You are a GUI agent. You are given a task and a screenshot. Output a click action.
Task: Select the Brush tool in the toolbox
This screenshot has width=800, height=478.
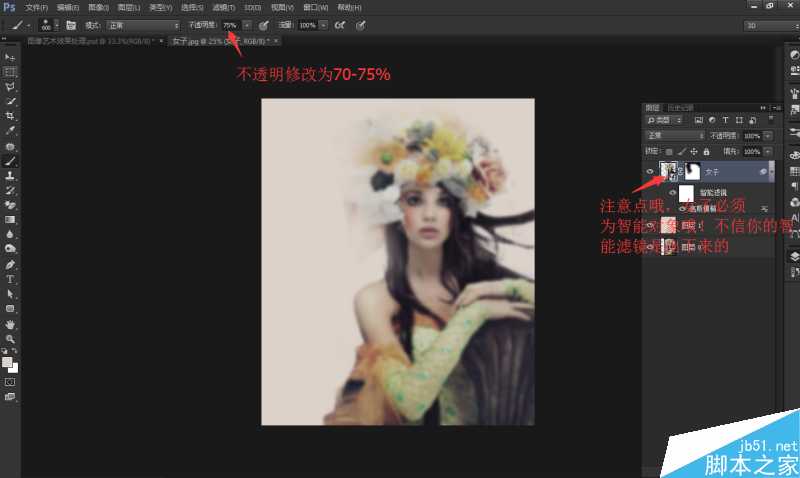tap(10, 160)
